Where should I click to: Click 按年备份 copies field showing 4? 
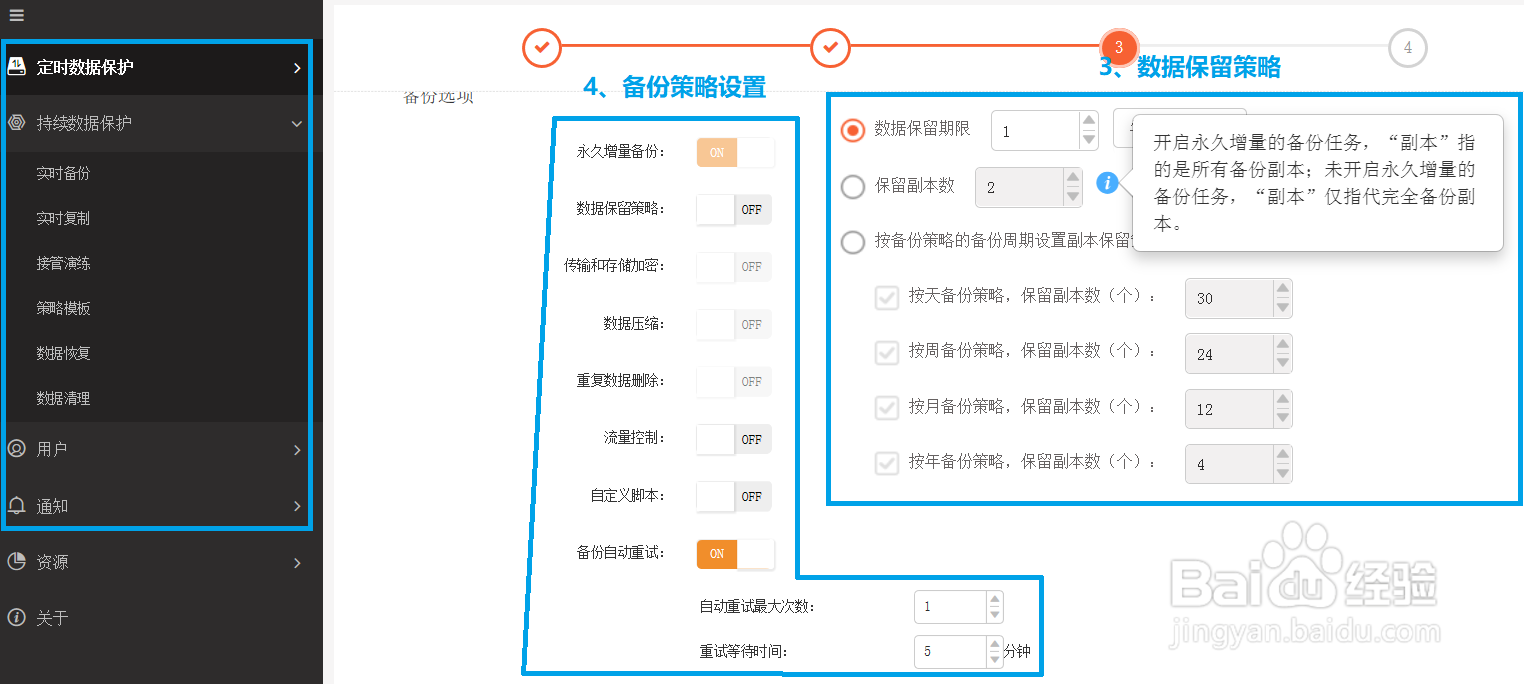1229,464
